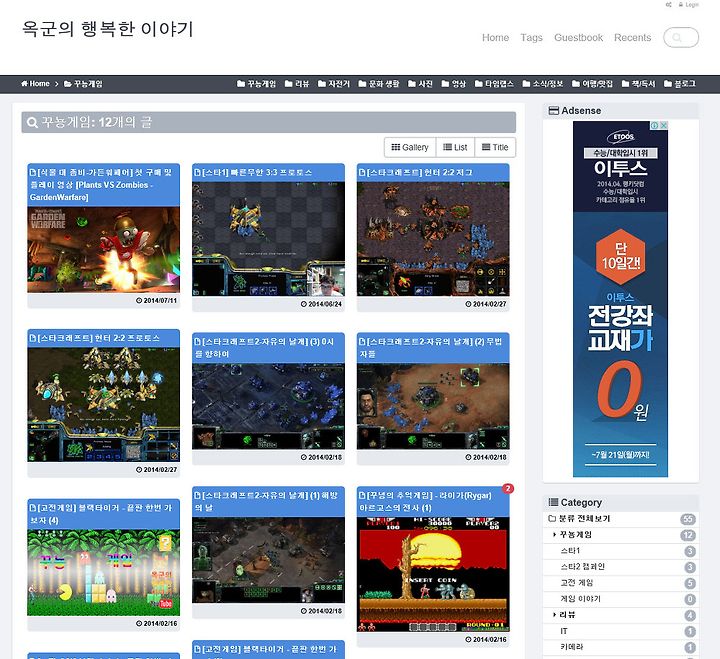Click the breadcrumb 꾸농게임 folder link
The width and height of the screenshot is (720, 659).
click(x=83, y=84)
